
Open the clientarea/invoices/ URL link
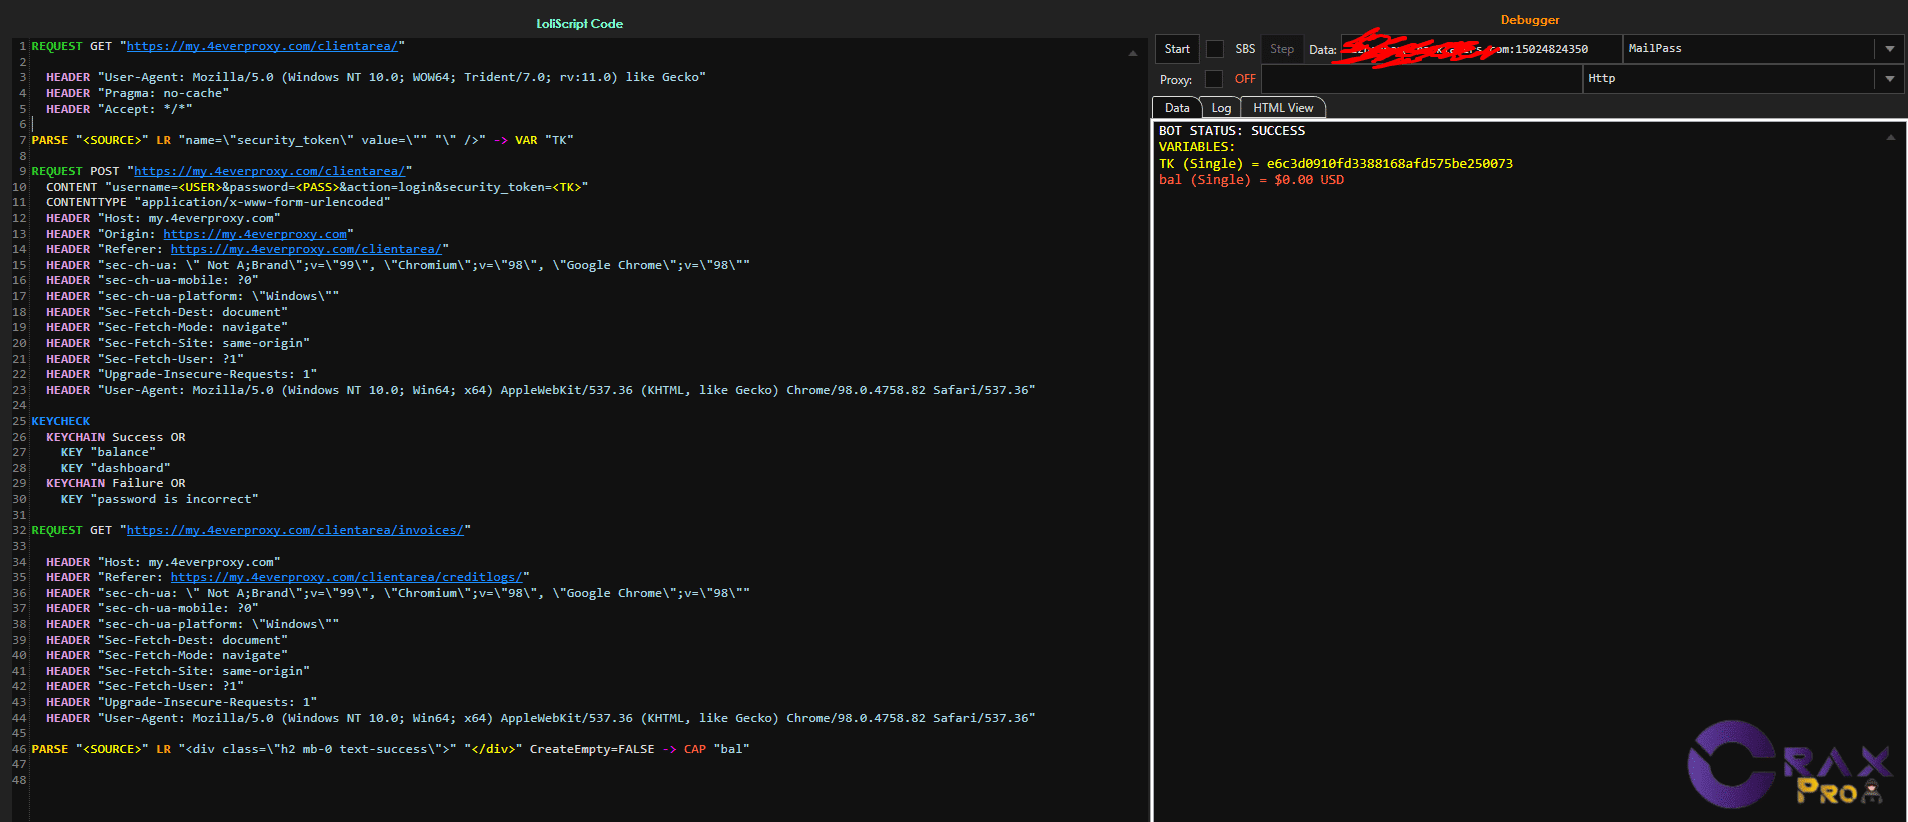click(295, 530)
